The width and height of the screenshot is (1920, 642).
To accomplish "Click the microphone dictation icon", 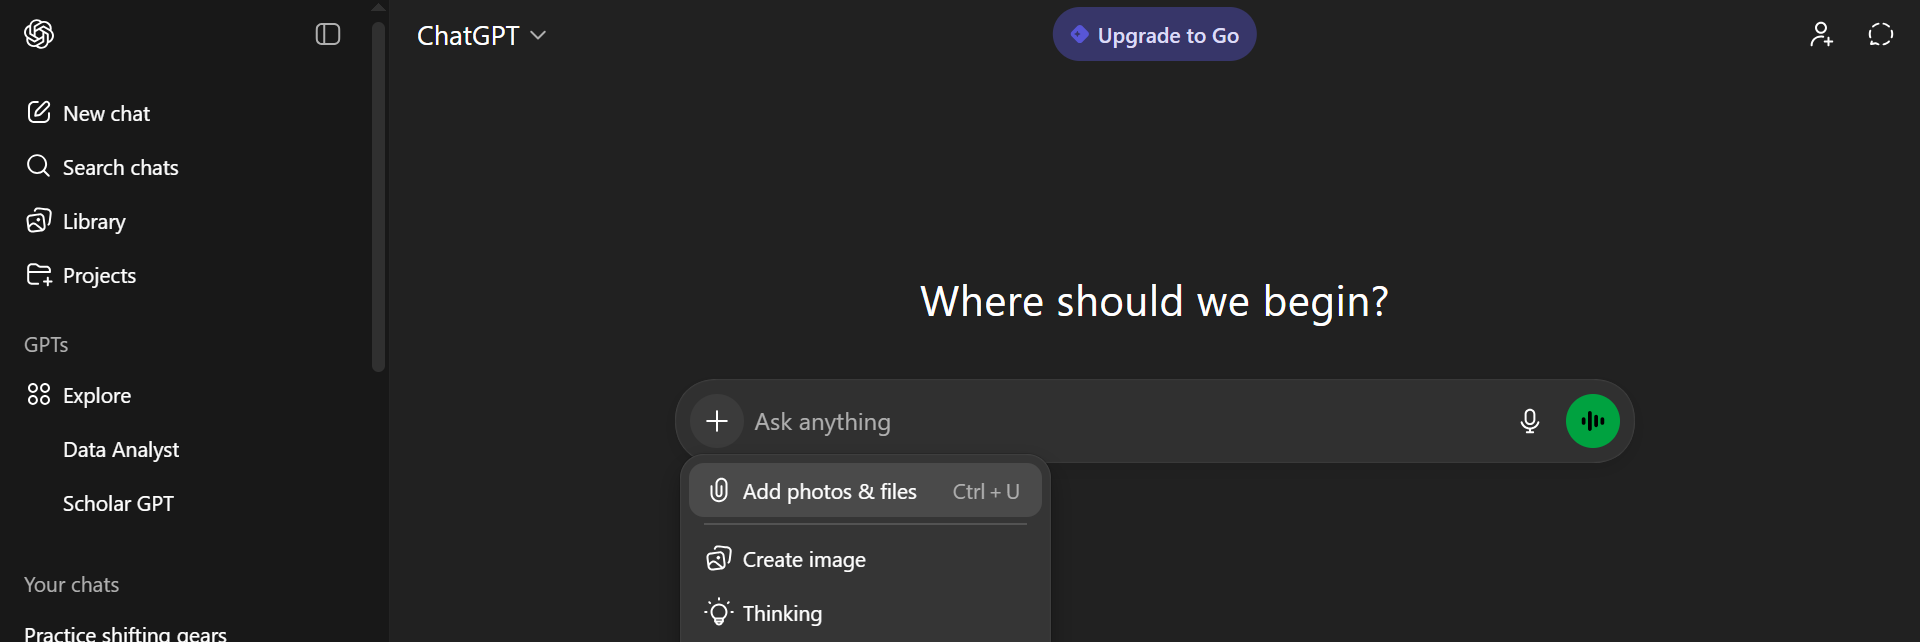I will (x=1529, y=421).
